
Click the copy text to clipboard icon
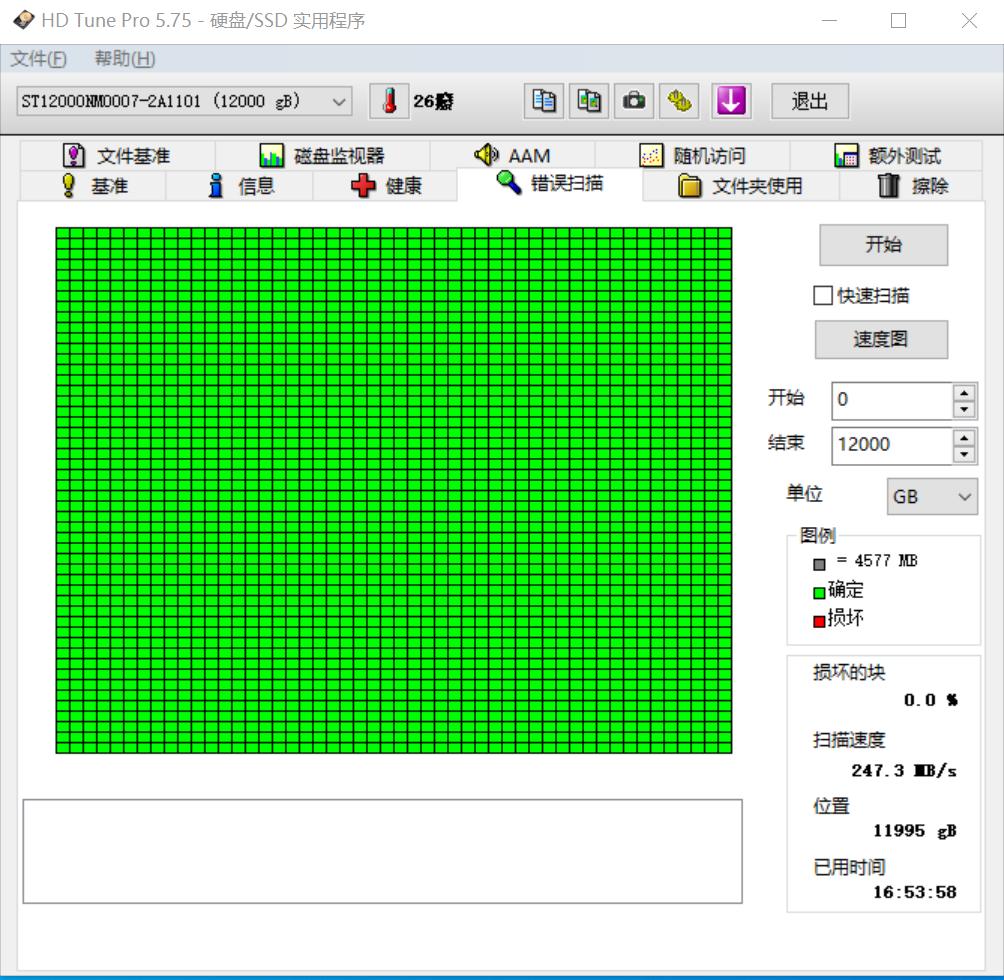[544, 101]
